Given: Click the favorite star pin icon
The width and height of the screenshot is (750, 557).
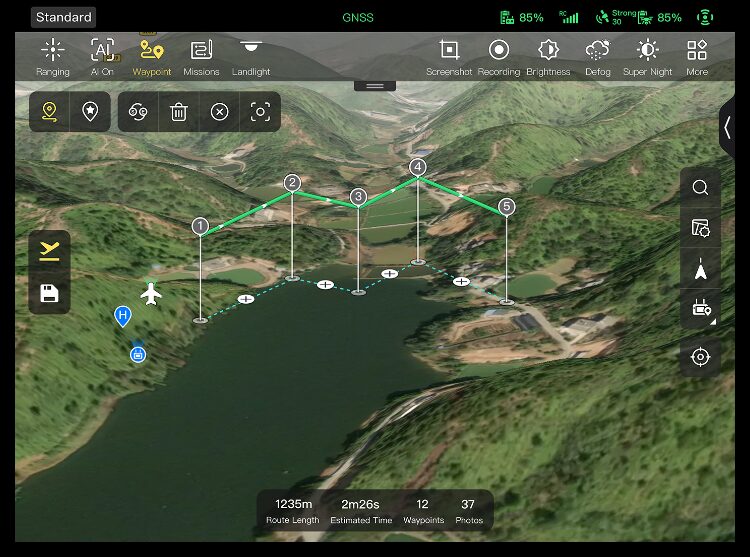Looking at the screenshot, I should (90, 112).
